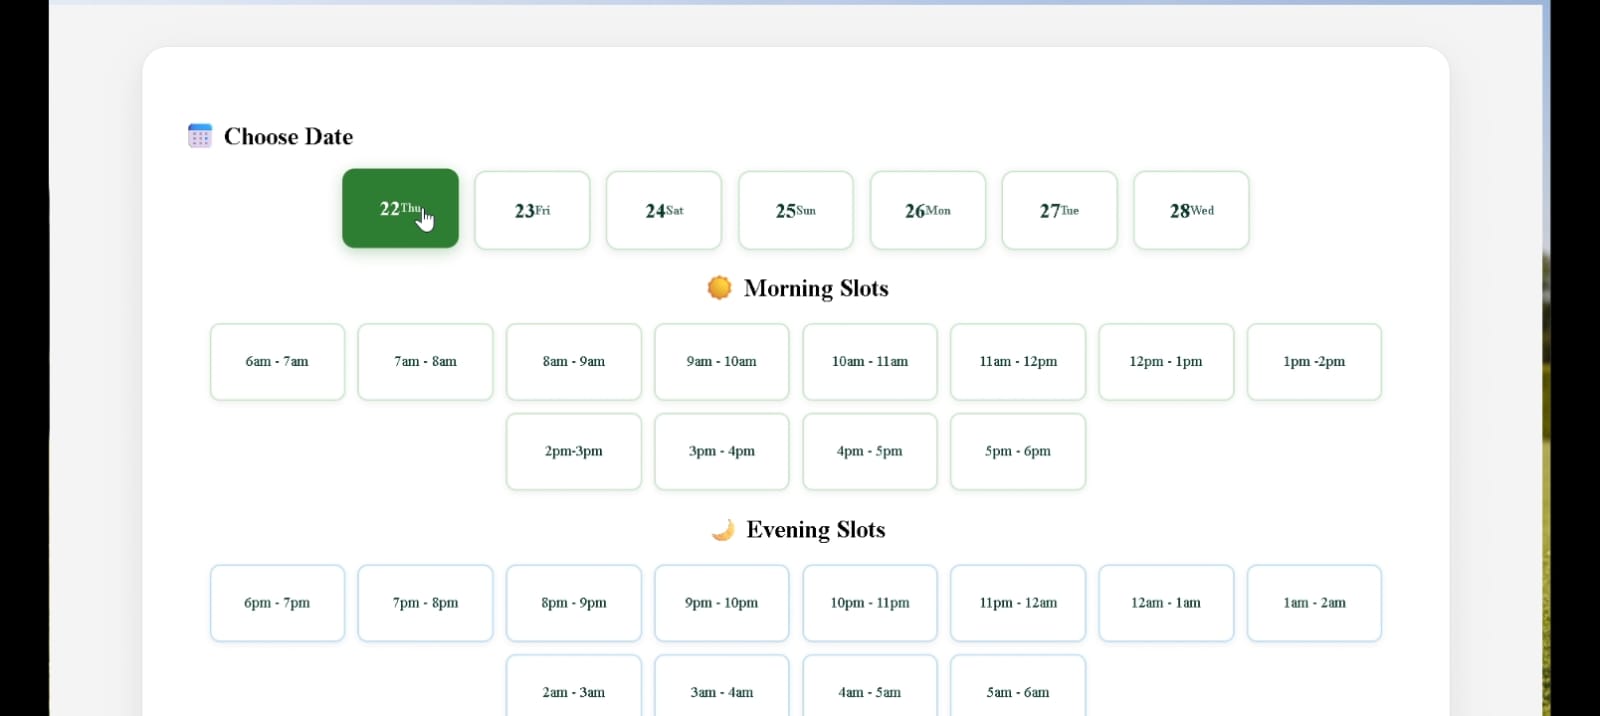Viewport: 1600px width, 716px height.
Task: Select the 28 Wed date
Action: [1191, 210]
